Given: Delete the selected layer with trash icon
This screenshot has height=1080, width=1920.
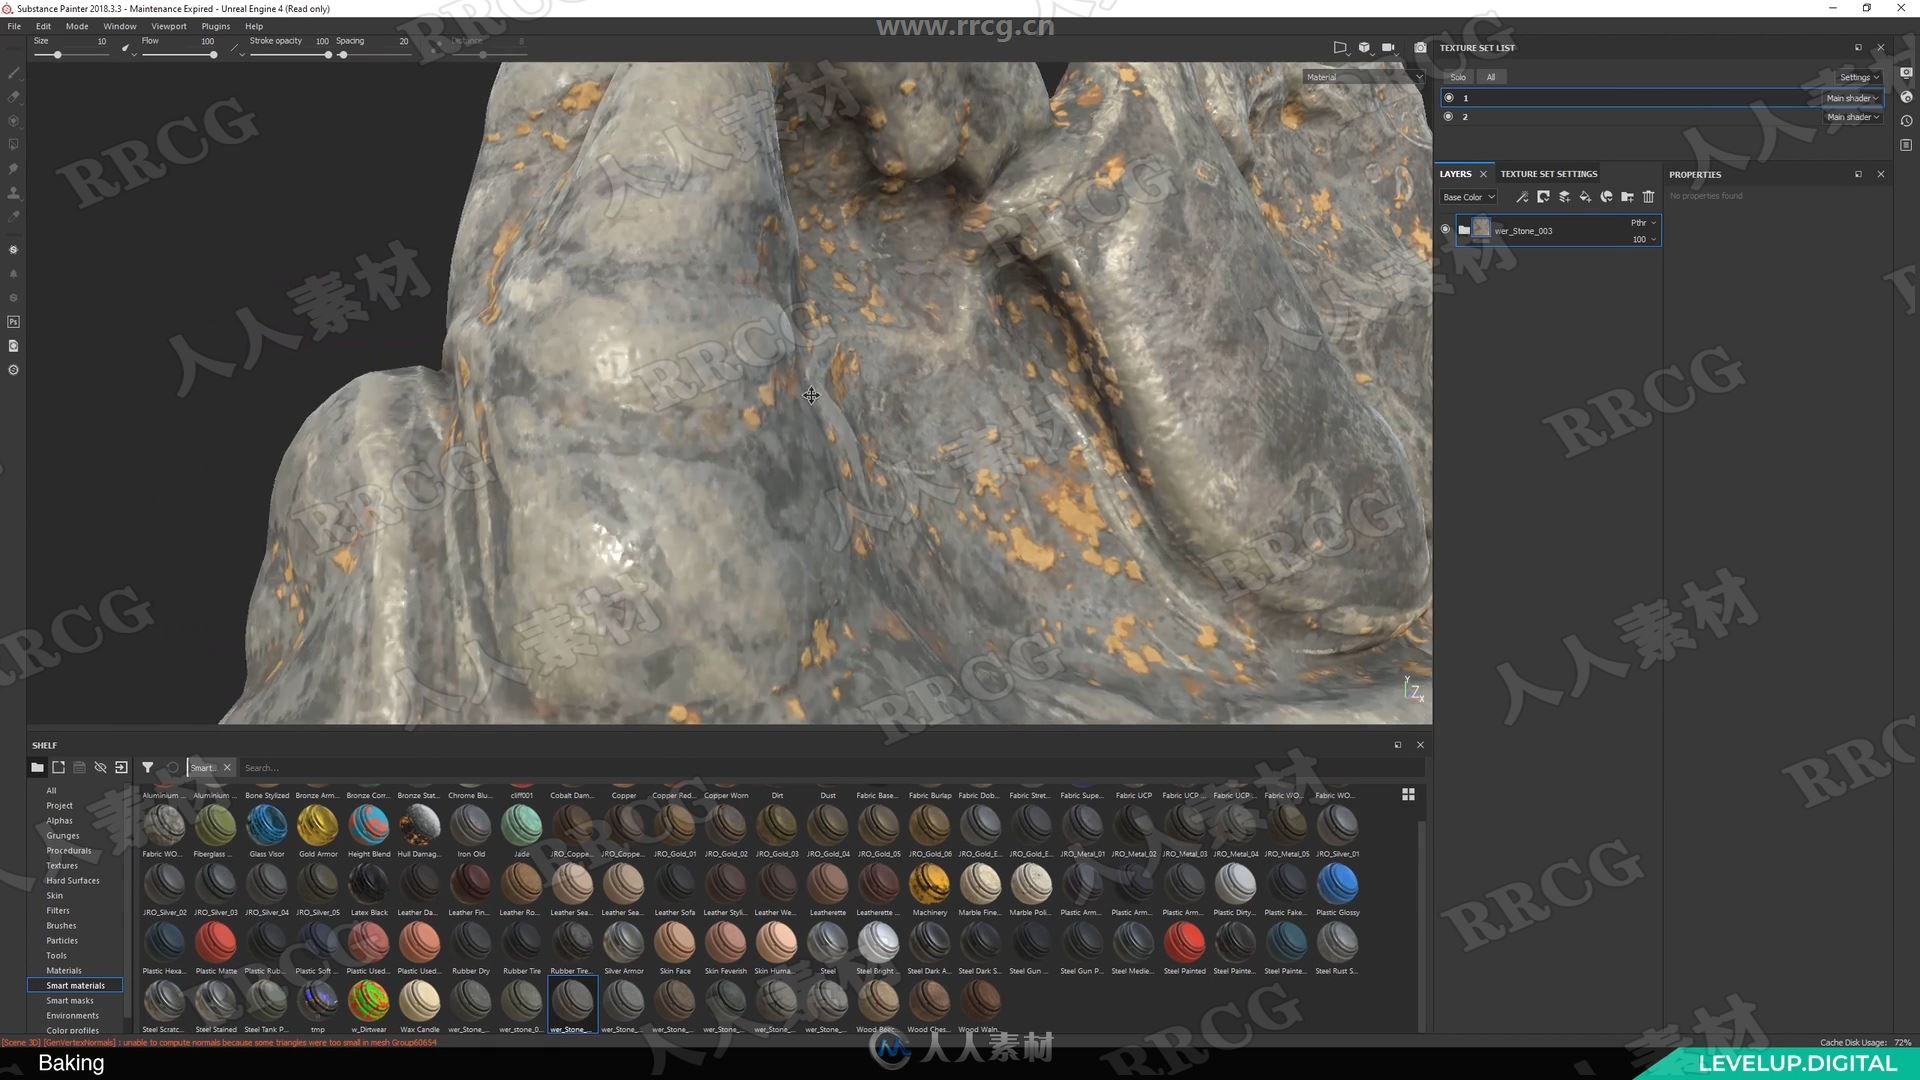Looking at the screenshot, I should (1648, 197).
